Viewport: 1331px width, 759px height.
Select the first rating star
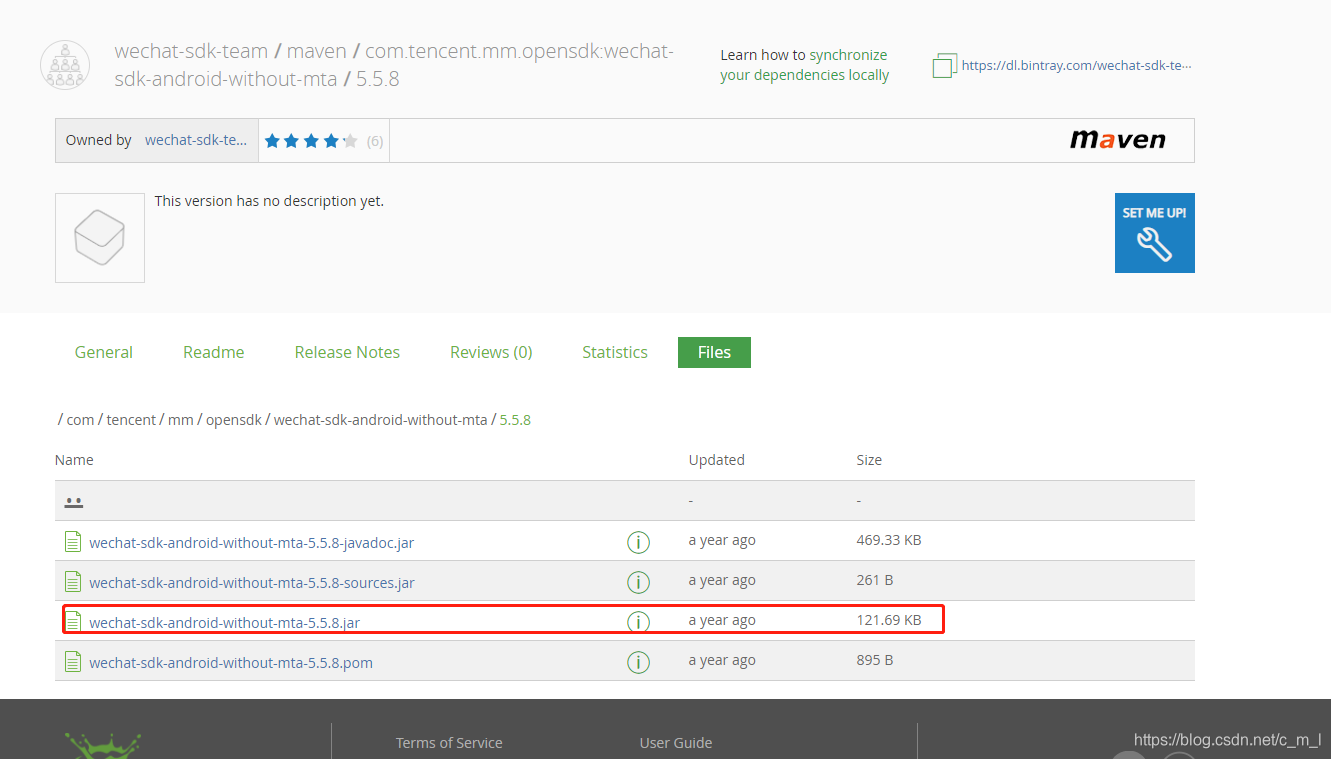(272, 141)
